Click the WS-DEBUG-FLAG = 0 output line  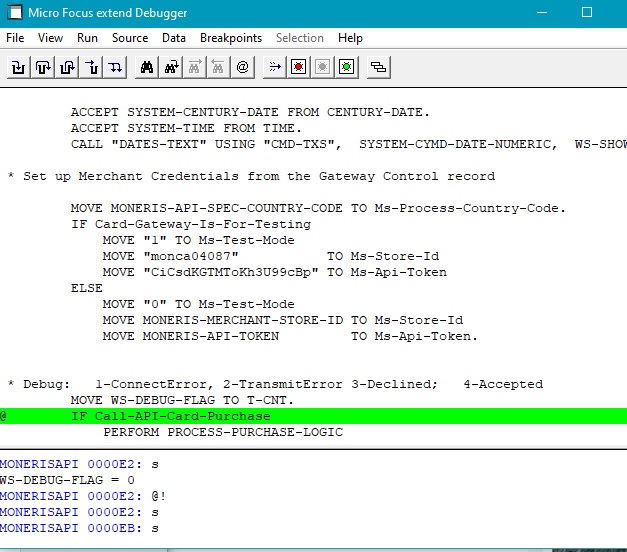click(67, 480)
